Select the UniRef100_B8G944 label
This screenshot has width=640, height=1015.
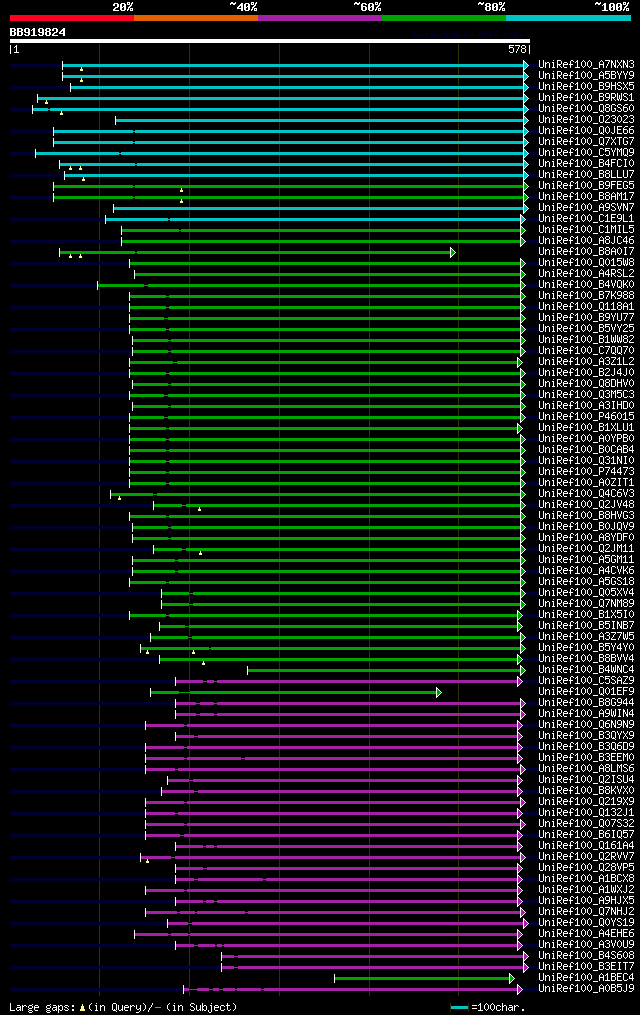586,703
